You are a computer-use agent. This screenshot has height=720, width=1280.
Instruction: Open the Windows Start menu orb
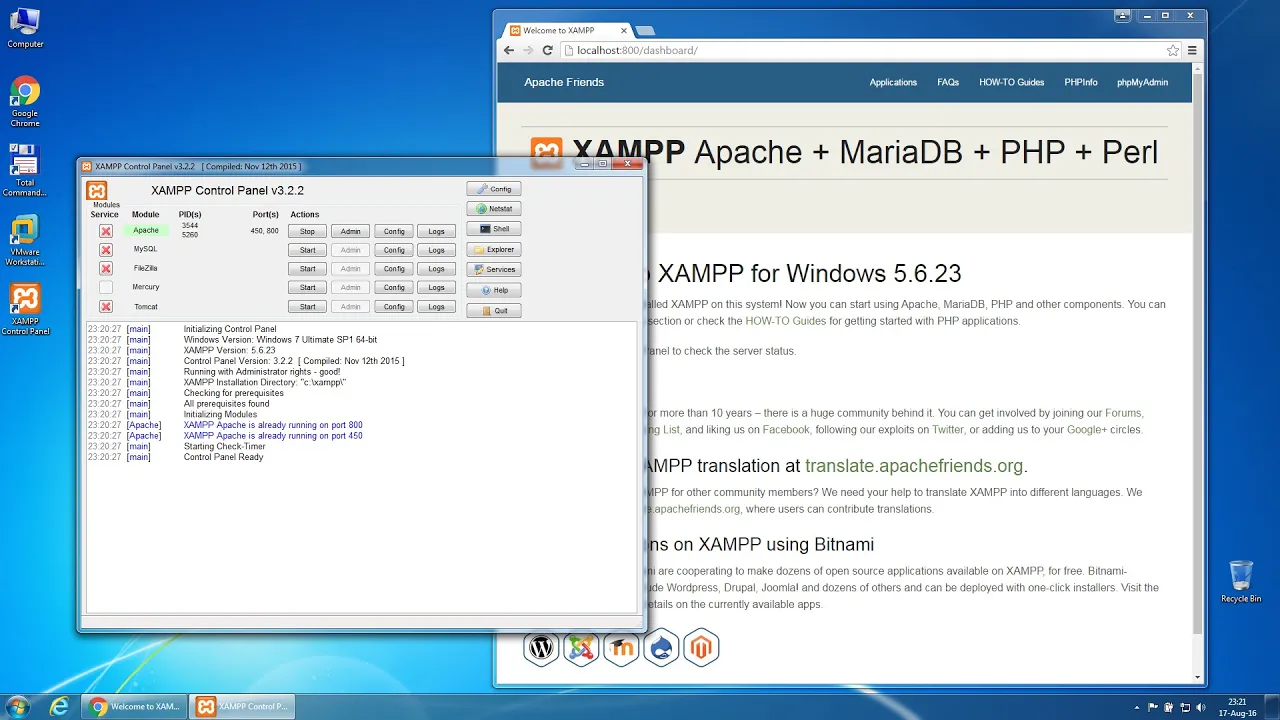click(19, 706)
